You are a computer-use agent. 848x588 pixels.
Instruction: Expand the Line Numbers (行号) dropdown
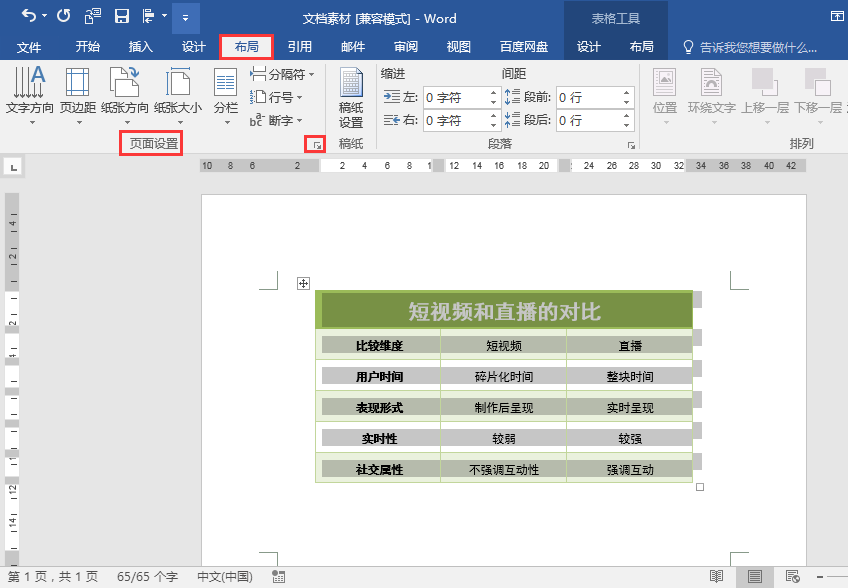300,97
